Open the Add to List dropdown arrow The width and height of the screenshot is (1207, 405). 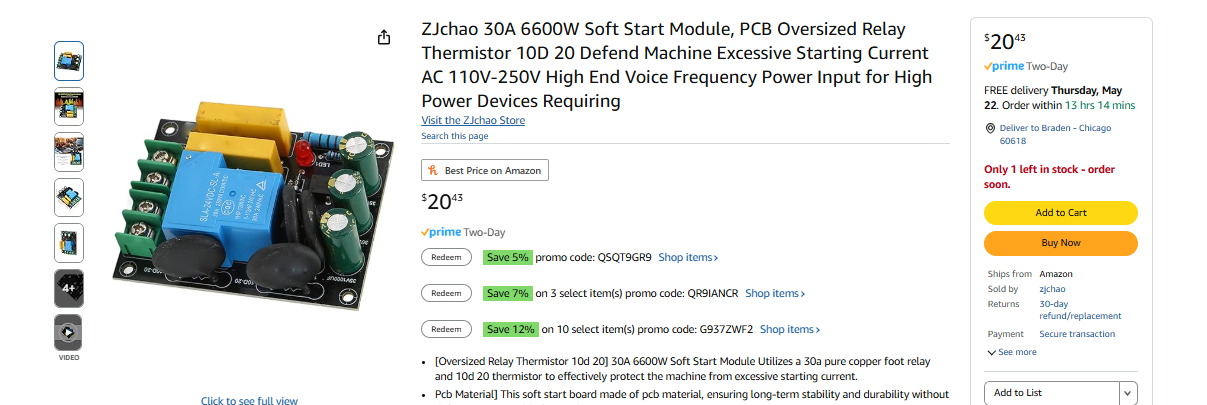[1128, 393]
